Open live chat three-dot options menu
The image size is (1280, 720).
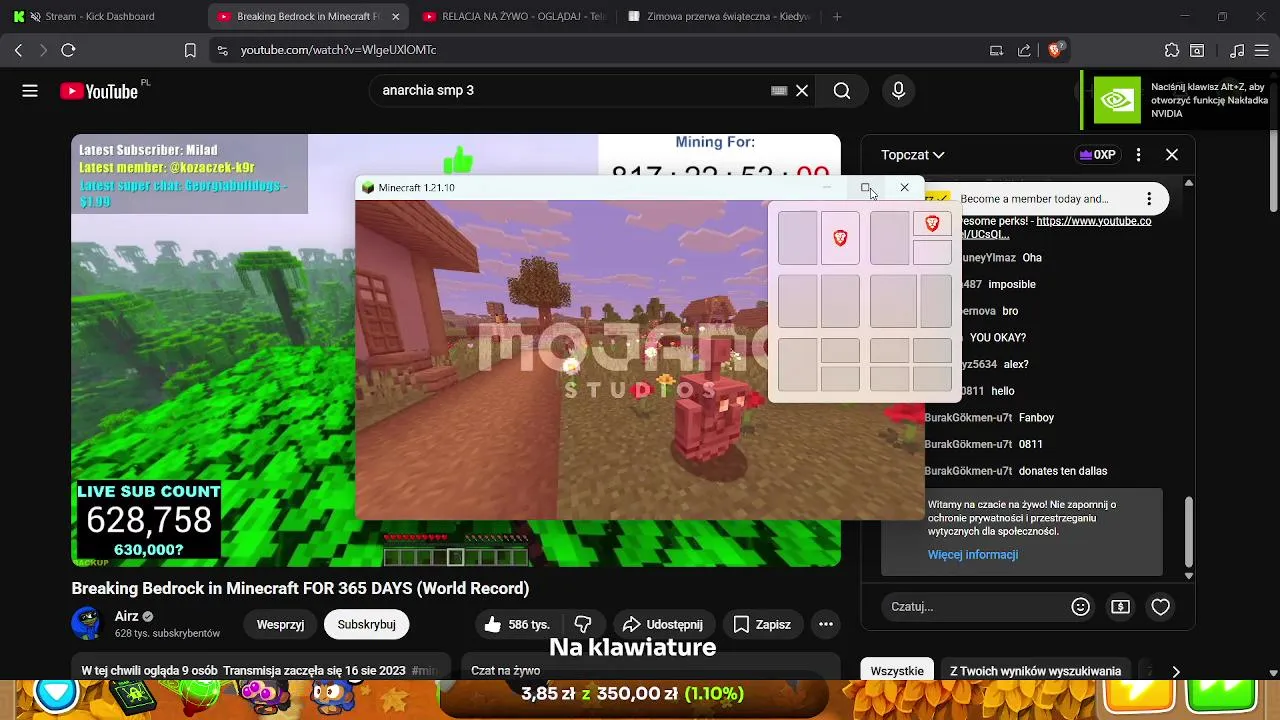[1138, 155]
